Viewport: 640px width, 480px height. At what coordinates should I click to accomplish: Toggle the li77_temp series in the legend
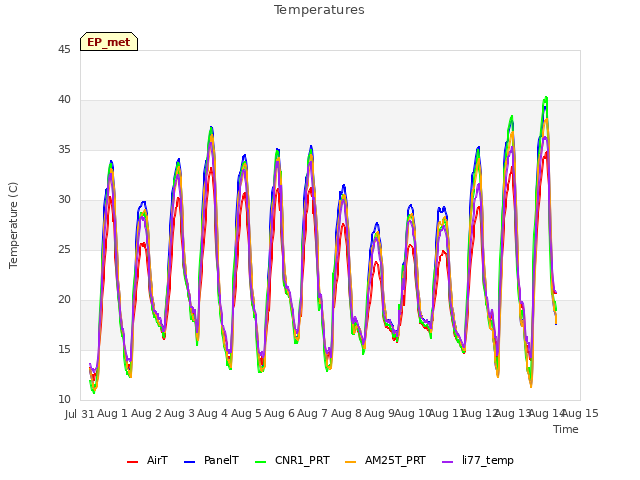(478, 460)
